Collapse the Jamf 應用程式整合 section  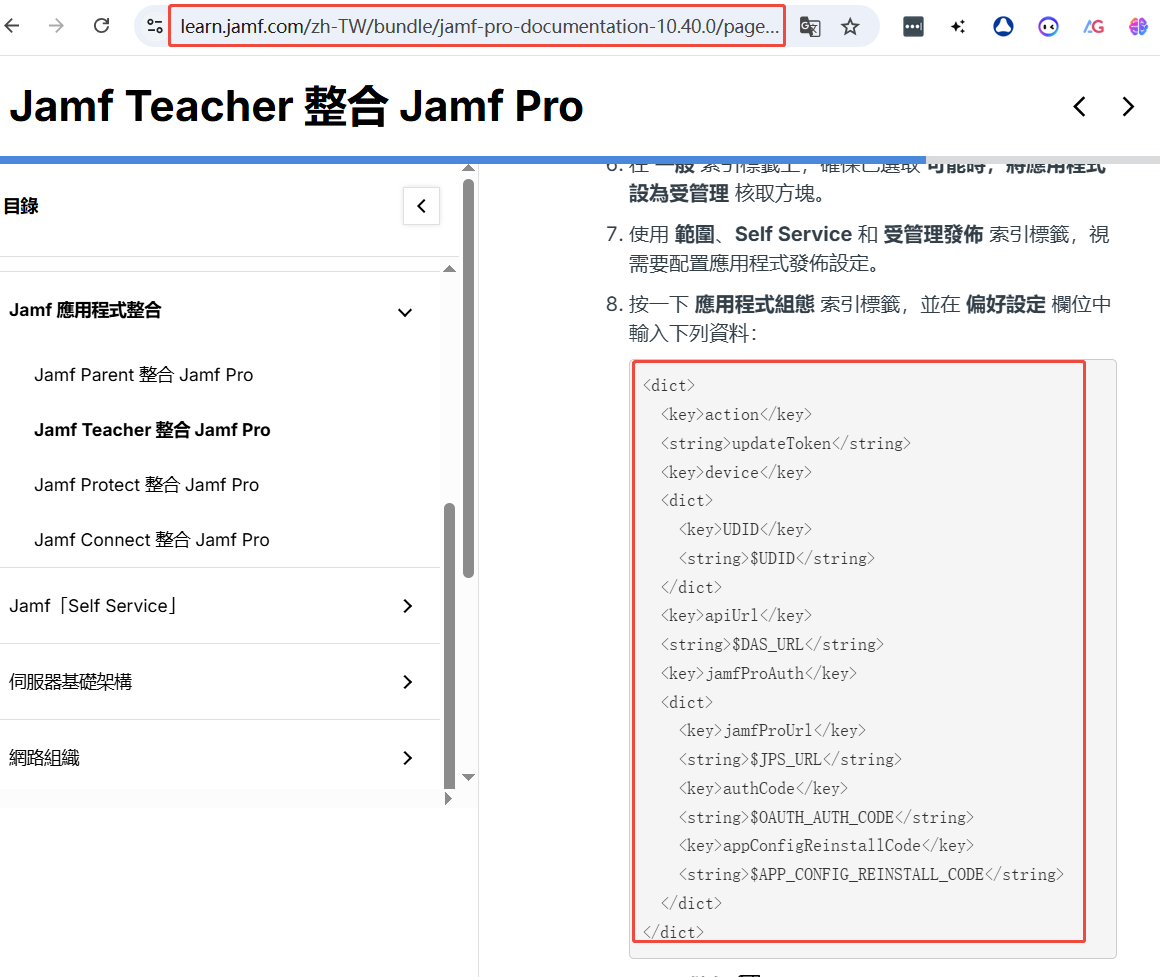tap(405, 312)
